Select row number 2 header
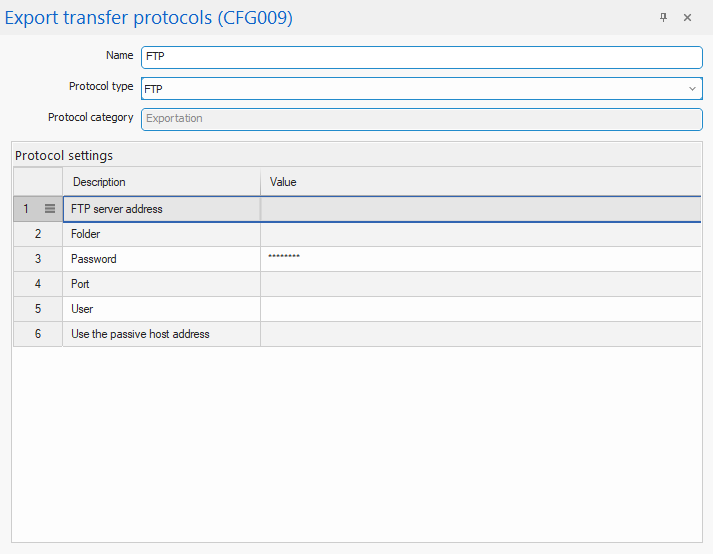The height and width of the screenshot is (554, 713). pyautogui.click(x=38, y=234)
